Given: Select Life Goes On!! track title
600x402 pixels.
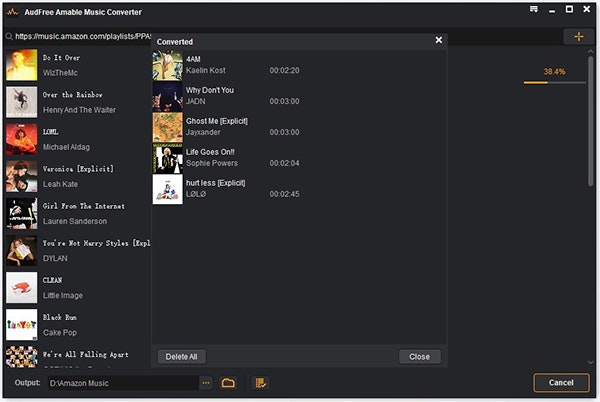Looking at the screenshot, I should 210,152.
